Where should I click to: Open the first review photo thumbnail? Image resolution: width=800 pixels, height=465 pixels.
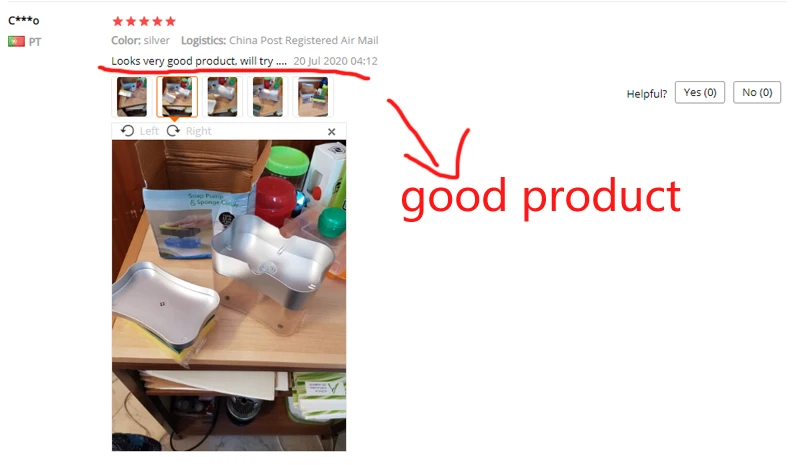(x=132, y=96)
